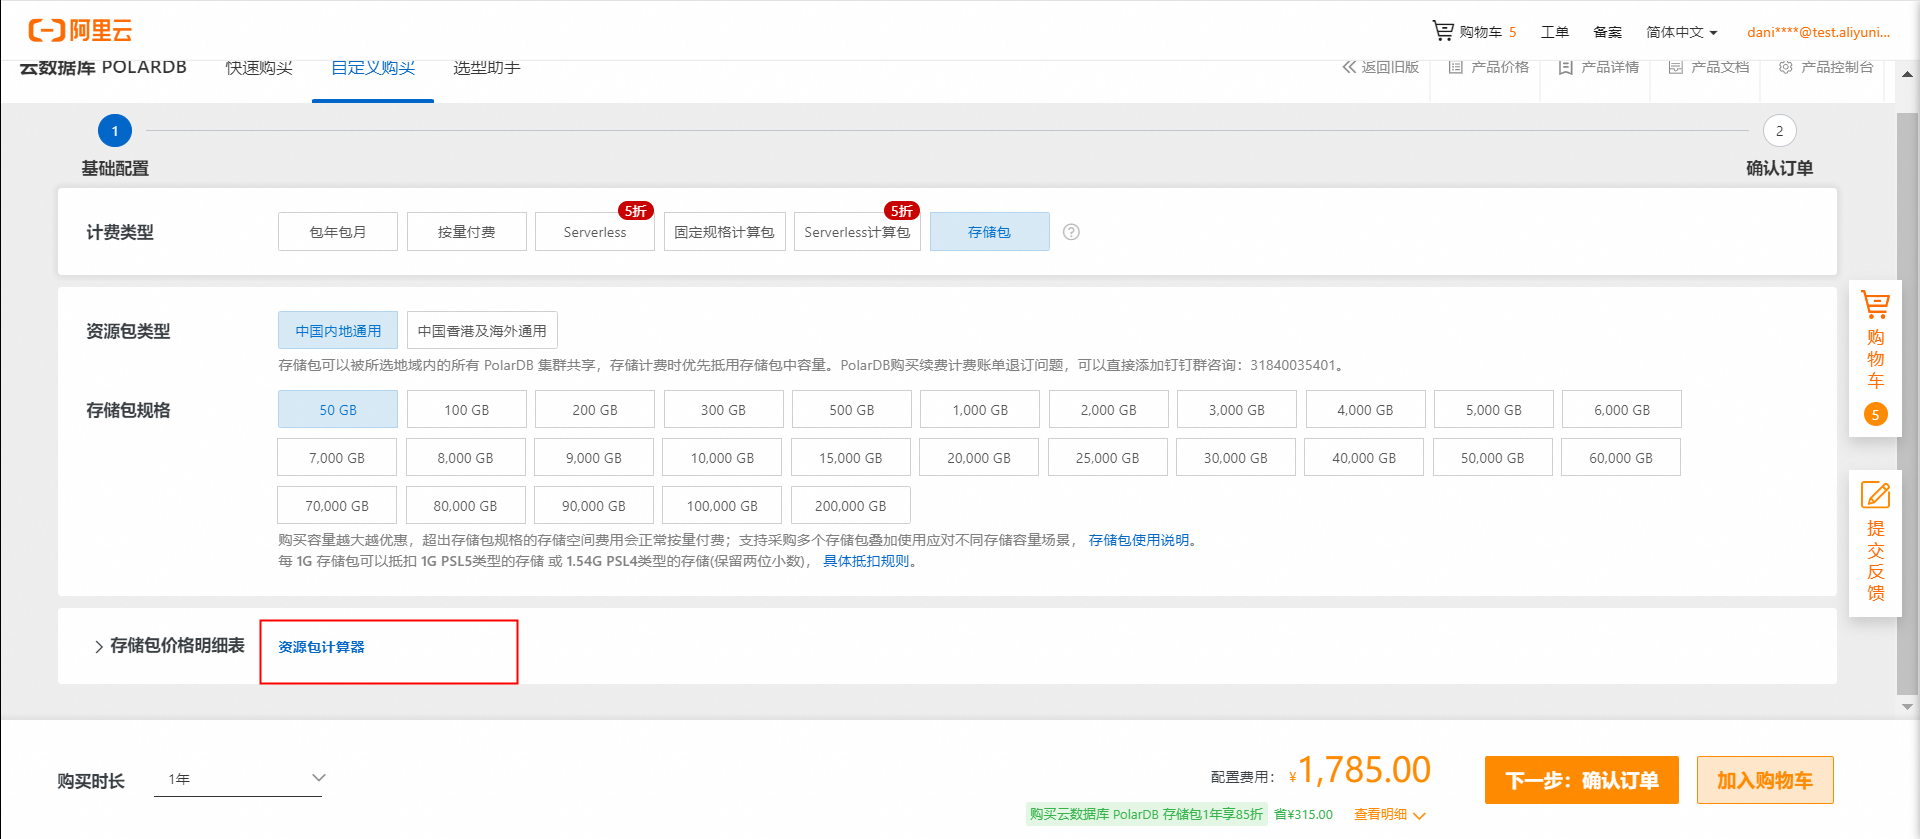Choose 中国内地通用 resource package type

click(338, 331)
